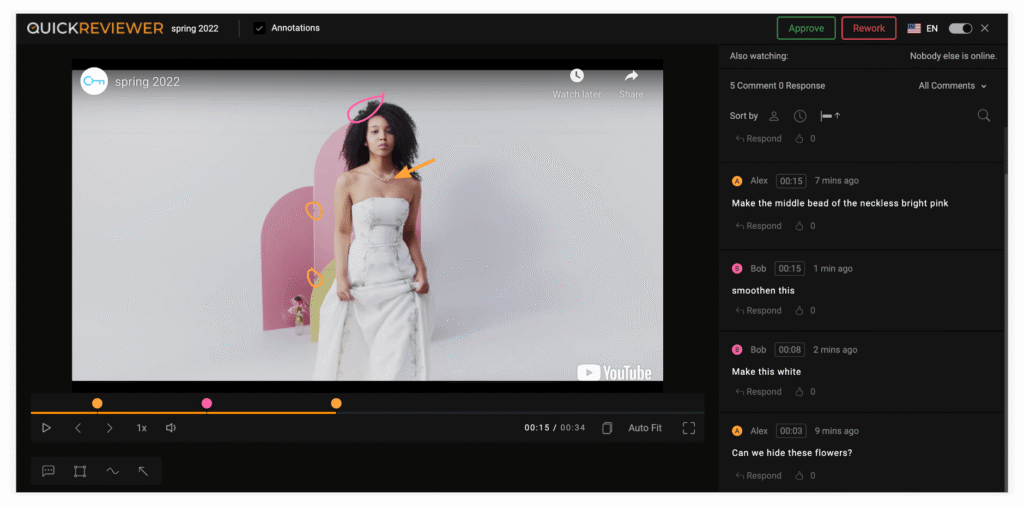Viewport: 1024px width, 506px height.
Task: Search comments with magnifier icon
Action: tap(984, 116)
